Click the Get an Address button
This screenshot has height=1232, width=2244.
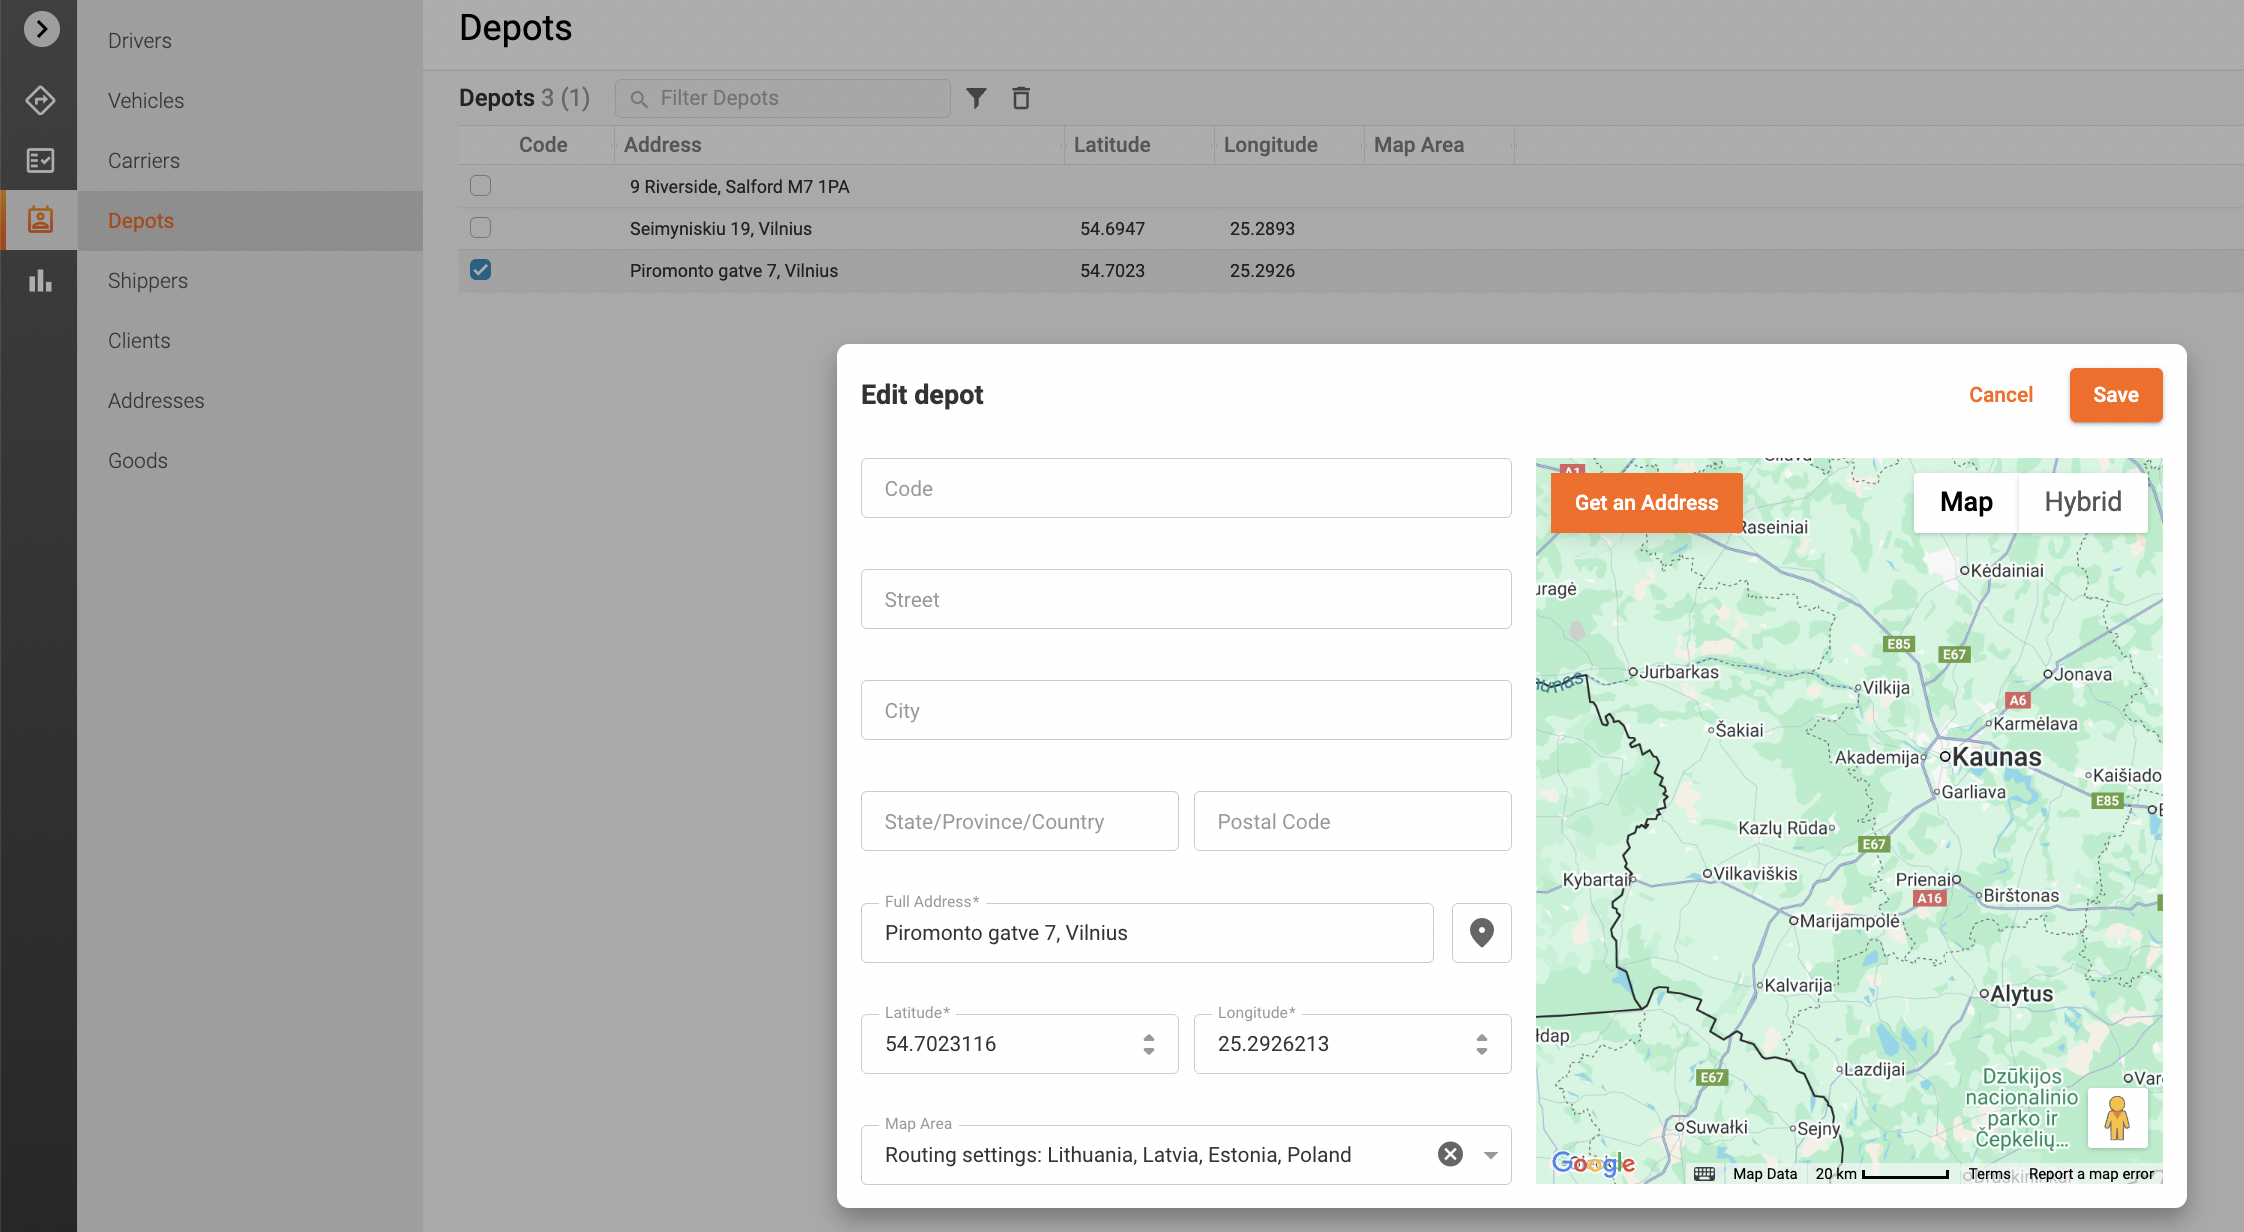click(x=1646, y=503)
